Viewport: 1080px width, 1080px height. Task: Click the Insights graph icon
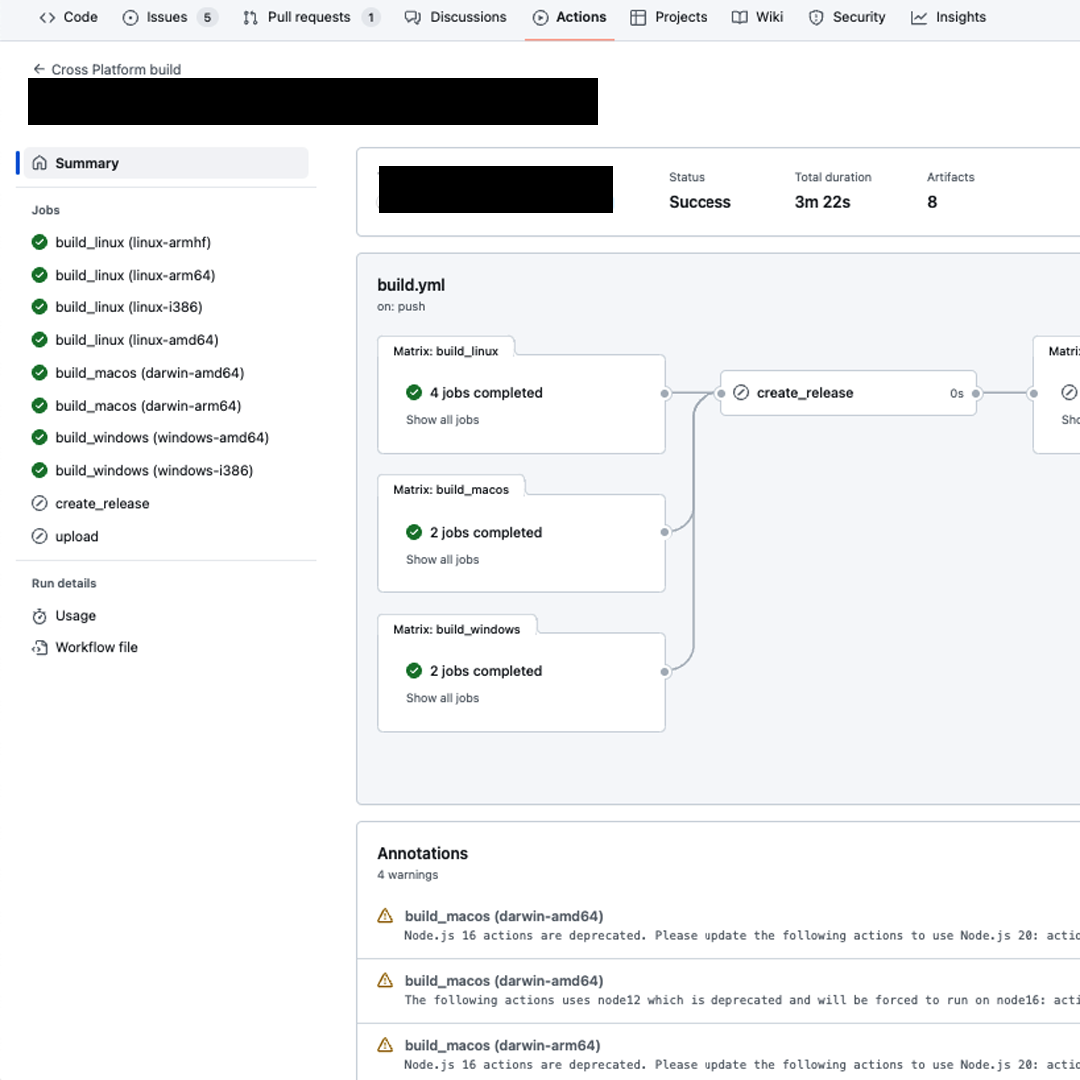point(919,17)
